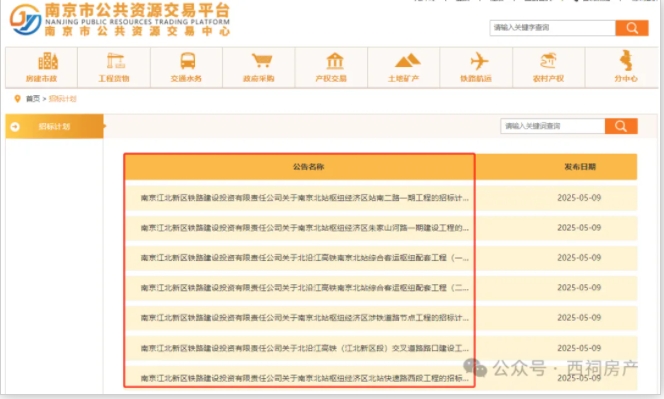The width and height of the screenshot is (664, 399).
Task: Open the 交通水务 bus icon
Action: [x=188, y=61]
